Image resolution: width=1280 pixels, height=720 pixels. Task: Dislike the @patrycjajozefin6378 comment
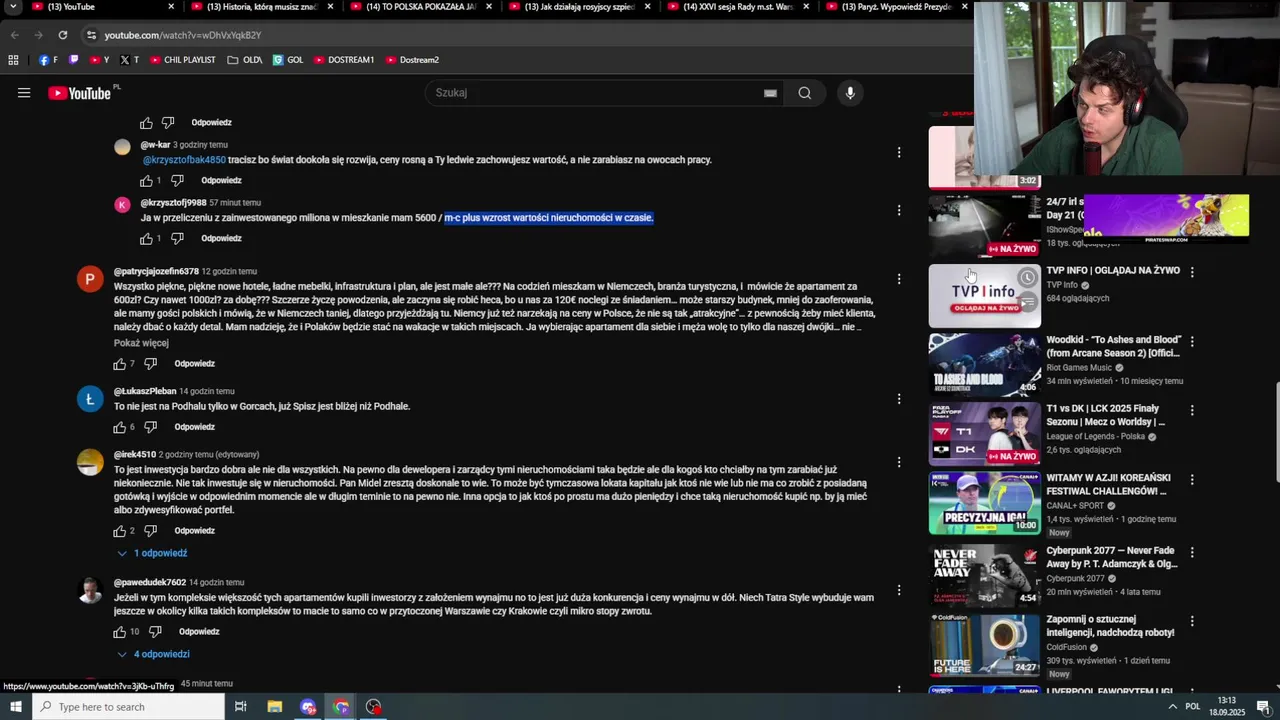(x=151, y=364)
